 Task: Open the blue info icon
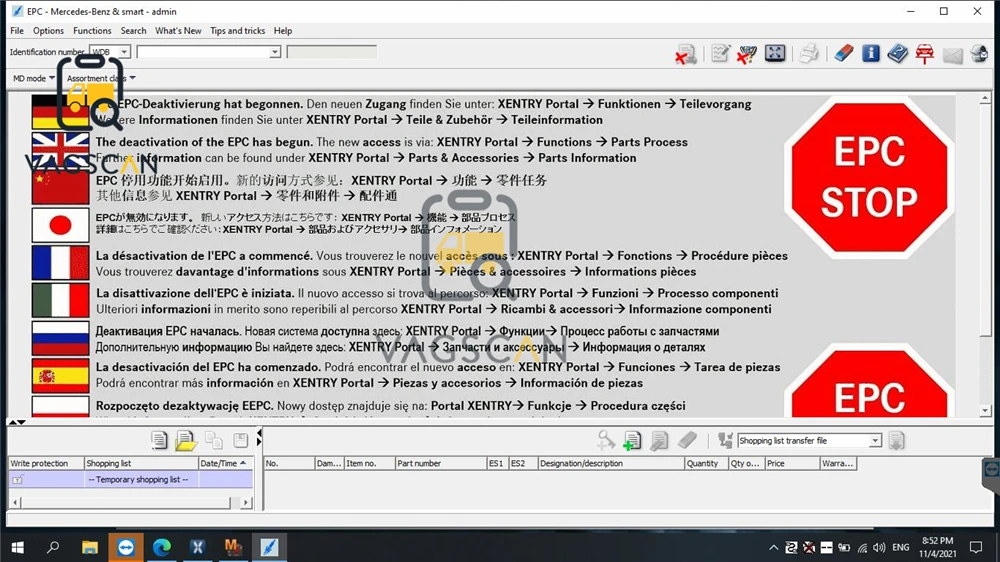coord(871,54)
